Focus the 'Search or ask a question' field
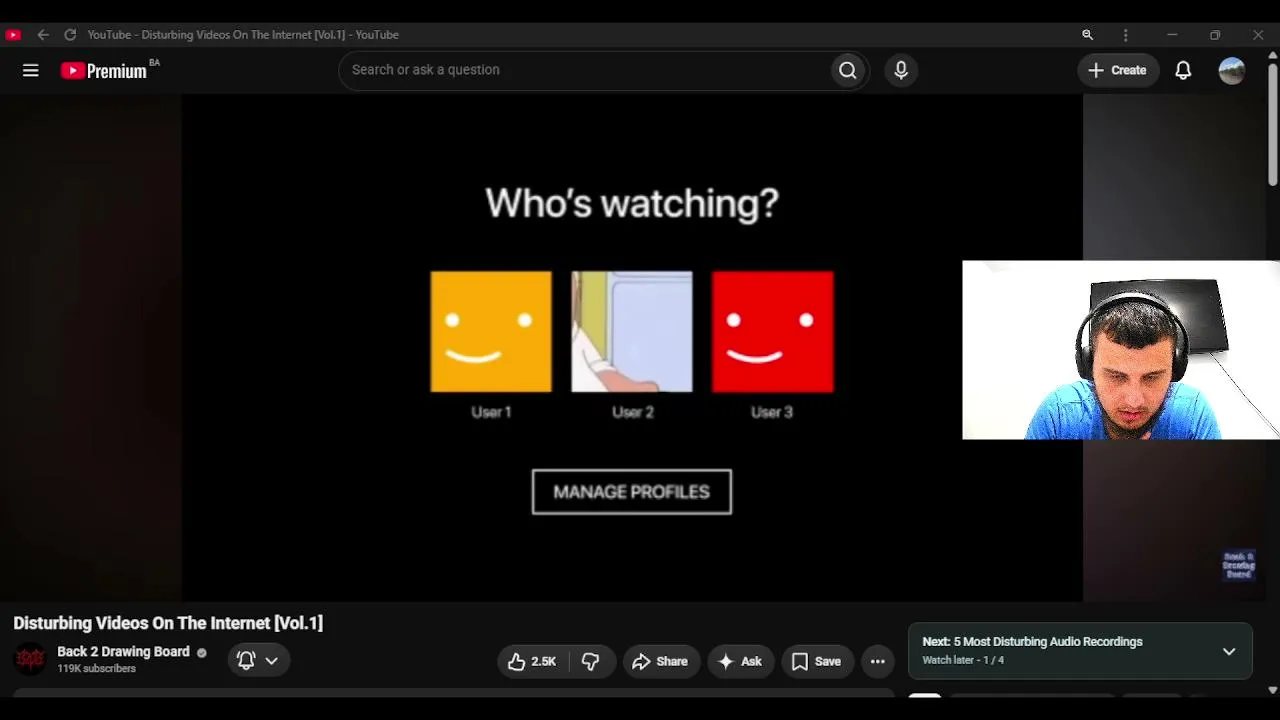 (584, 70)
